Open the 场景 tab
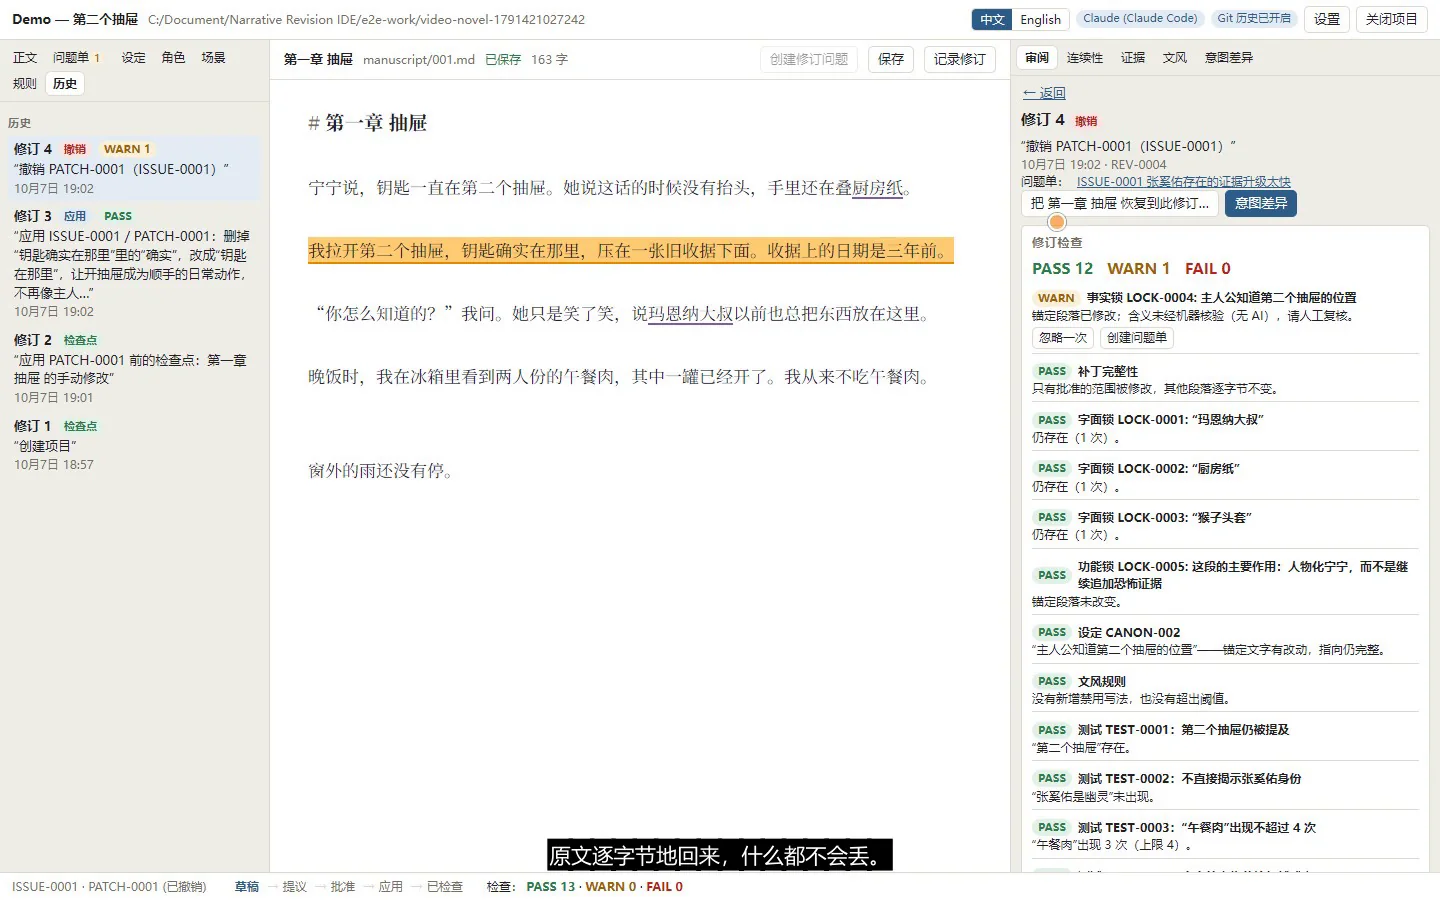 pyautogui.click(x=213, y=58)
